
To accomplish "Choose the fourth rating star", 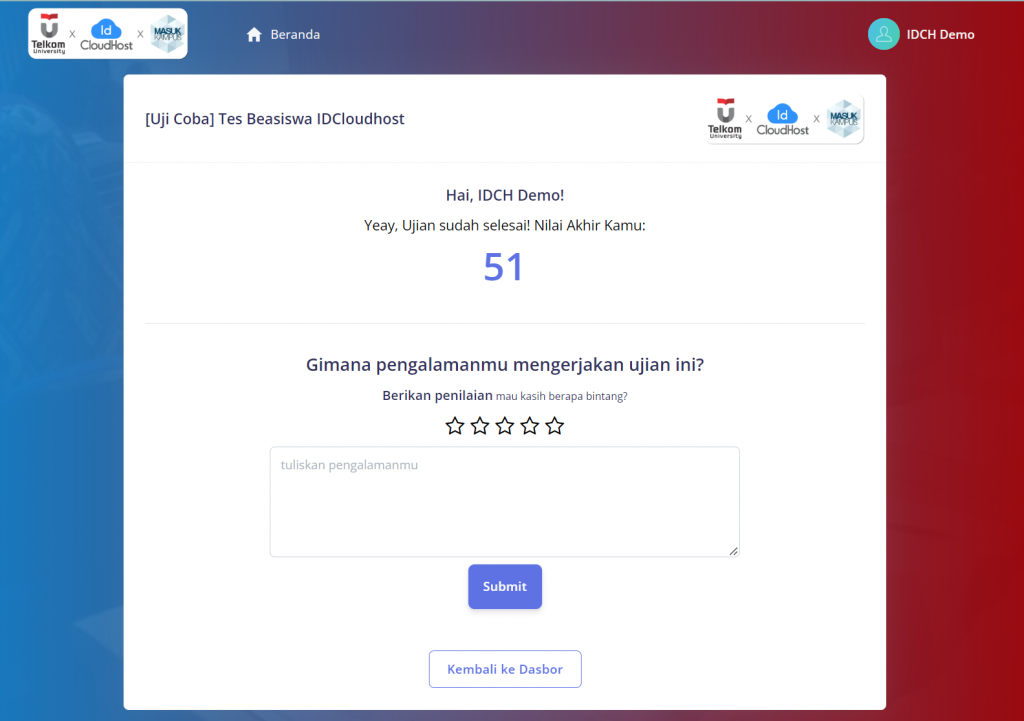I will tap(530, 426).
